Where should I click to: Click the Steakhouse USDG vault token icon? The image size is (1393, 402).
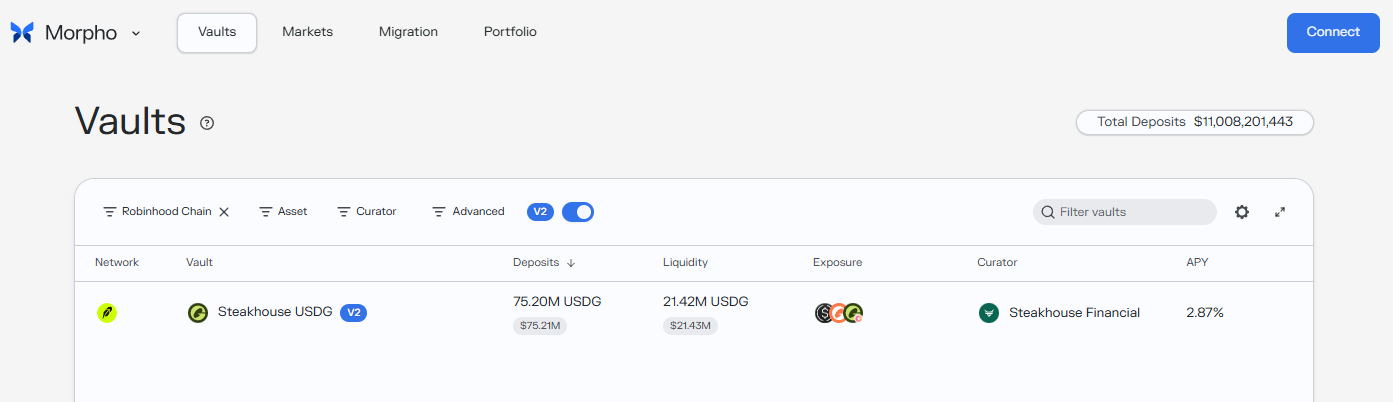coord(198,313)
